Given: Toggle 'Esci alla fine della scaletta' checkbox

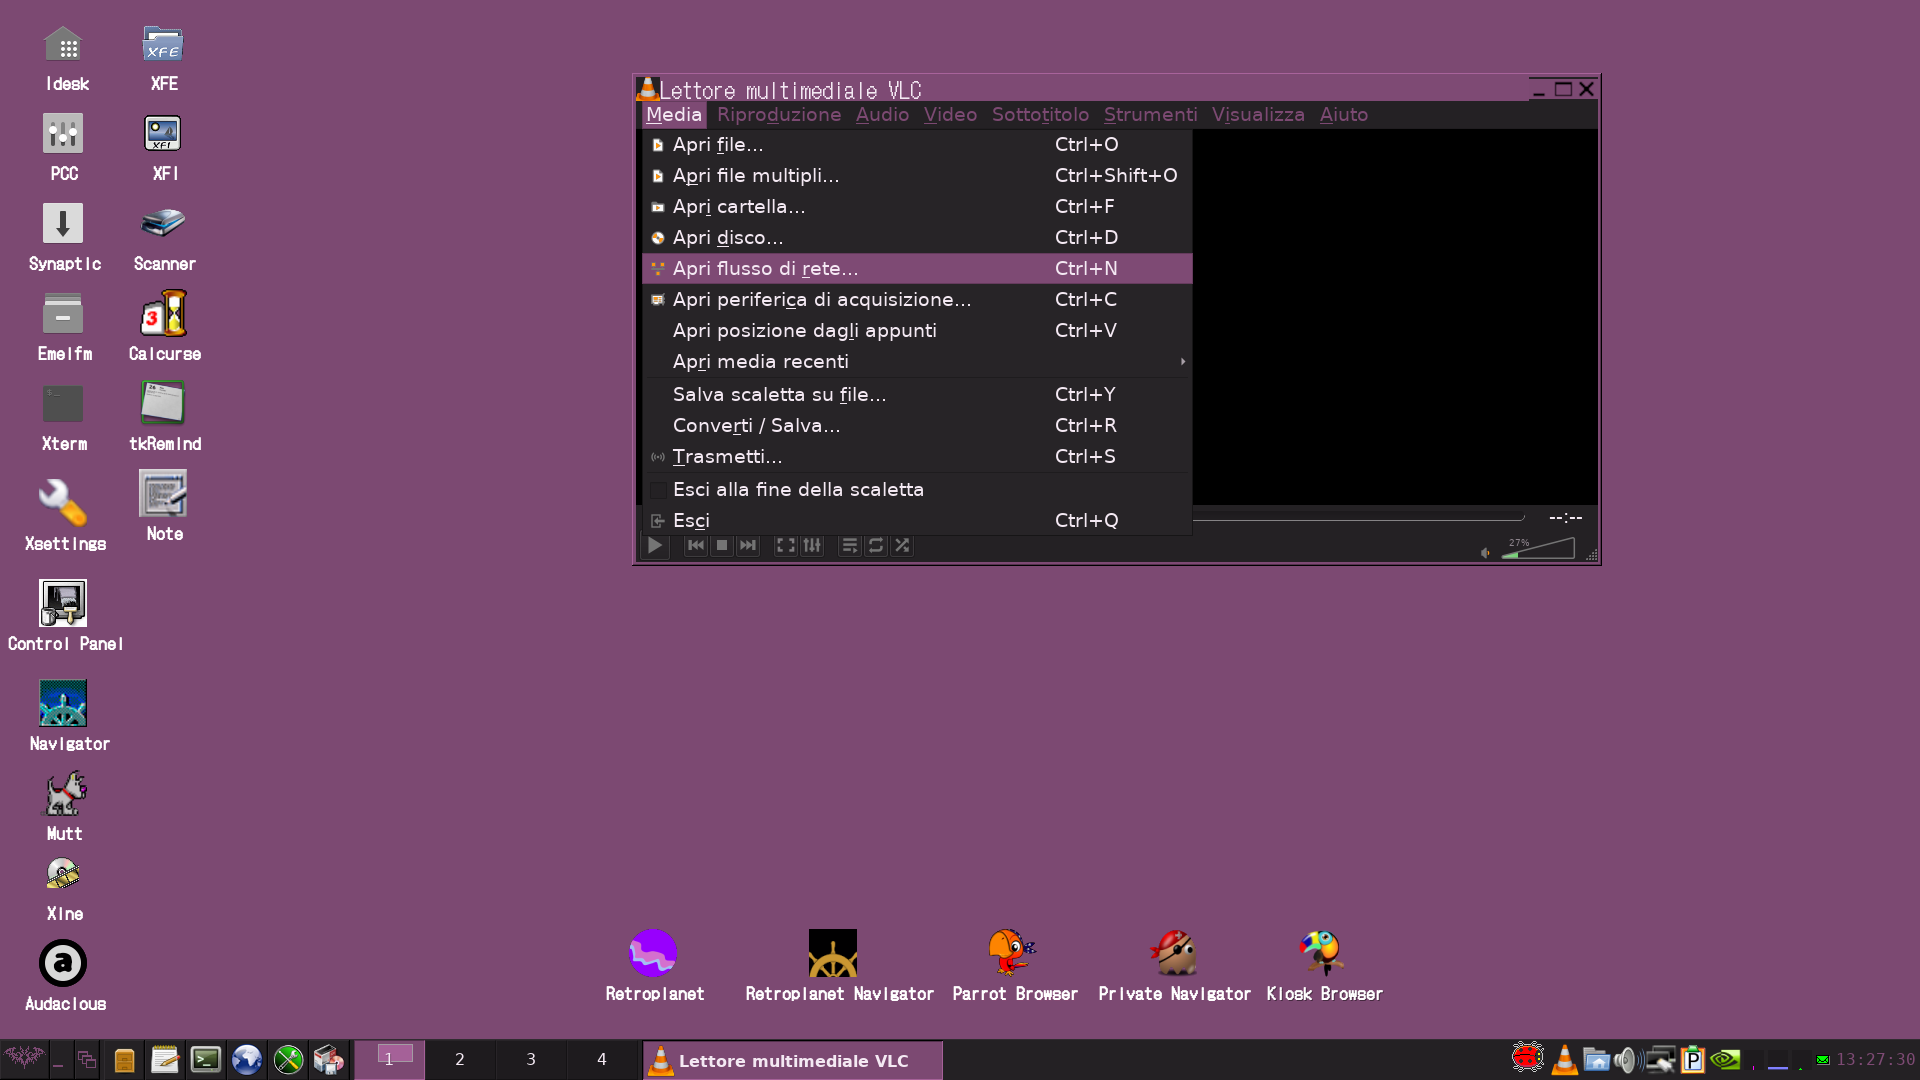Looking at the screenshot, I should pyautogui.click(x=659, y=490).
